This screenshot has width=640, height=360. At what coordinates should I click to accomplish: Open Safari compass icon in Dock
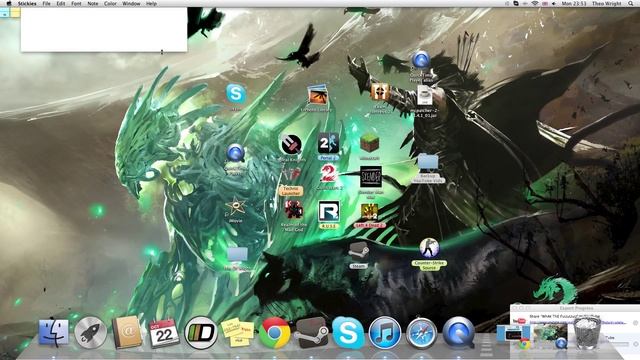pyautogui.click(x=421, y=333)
